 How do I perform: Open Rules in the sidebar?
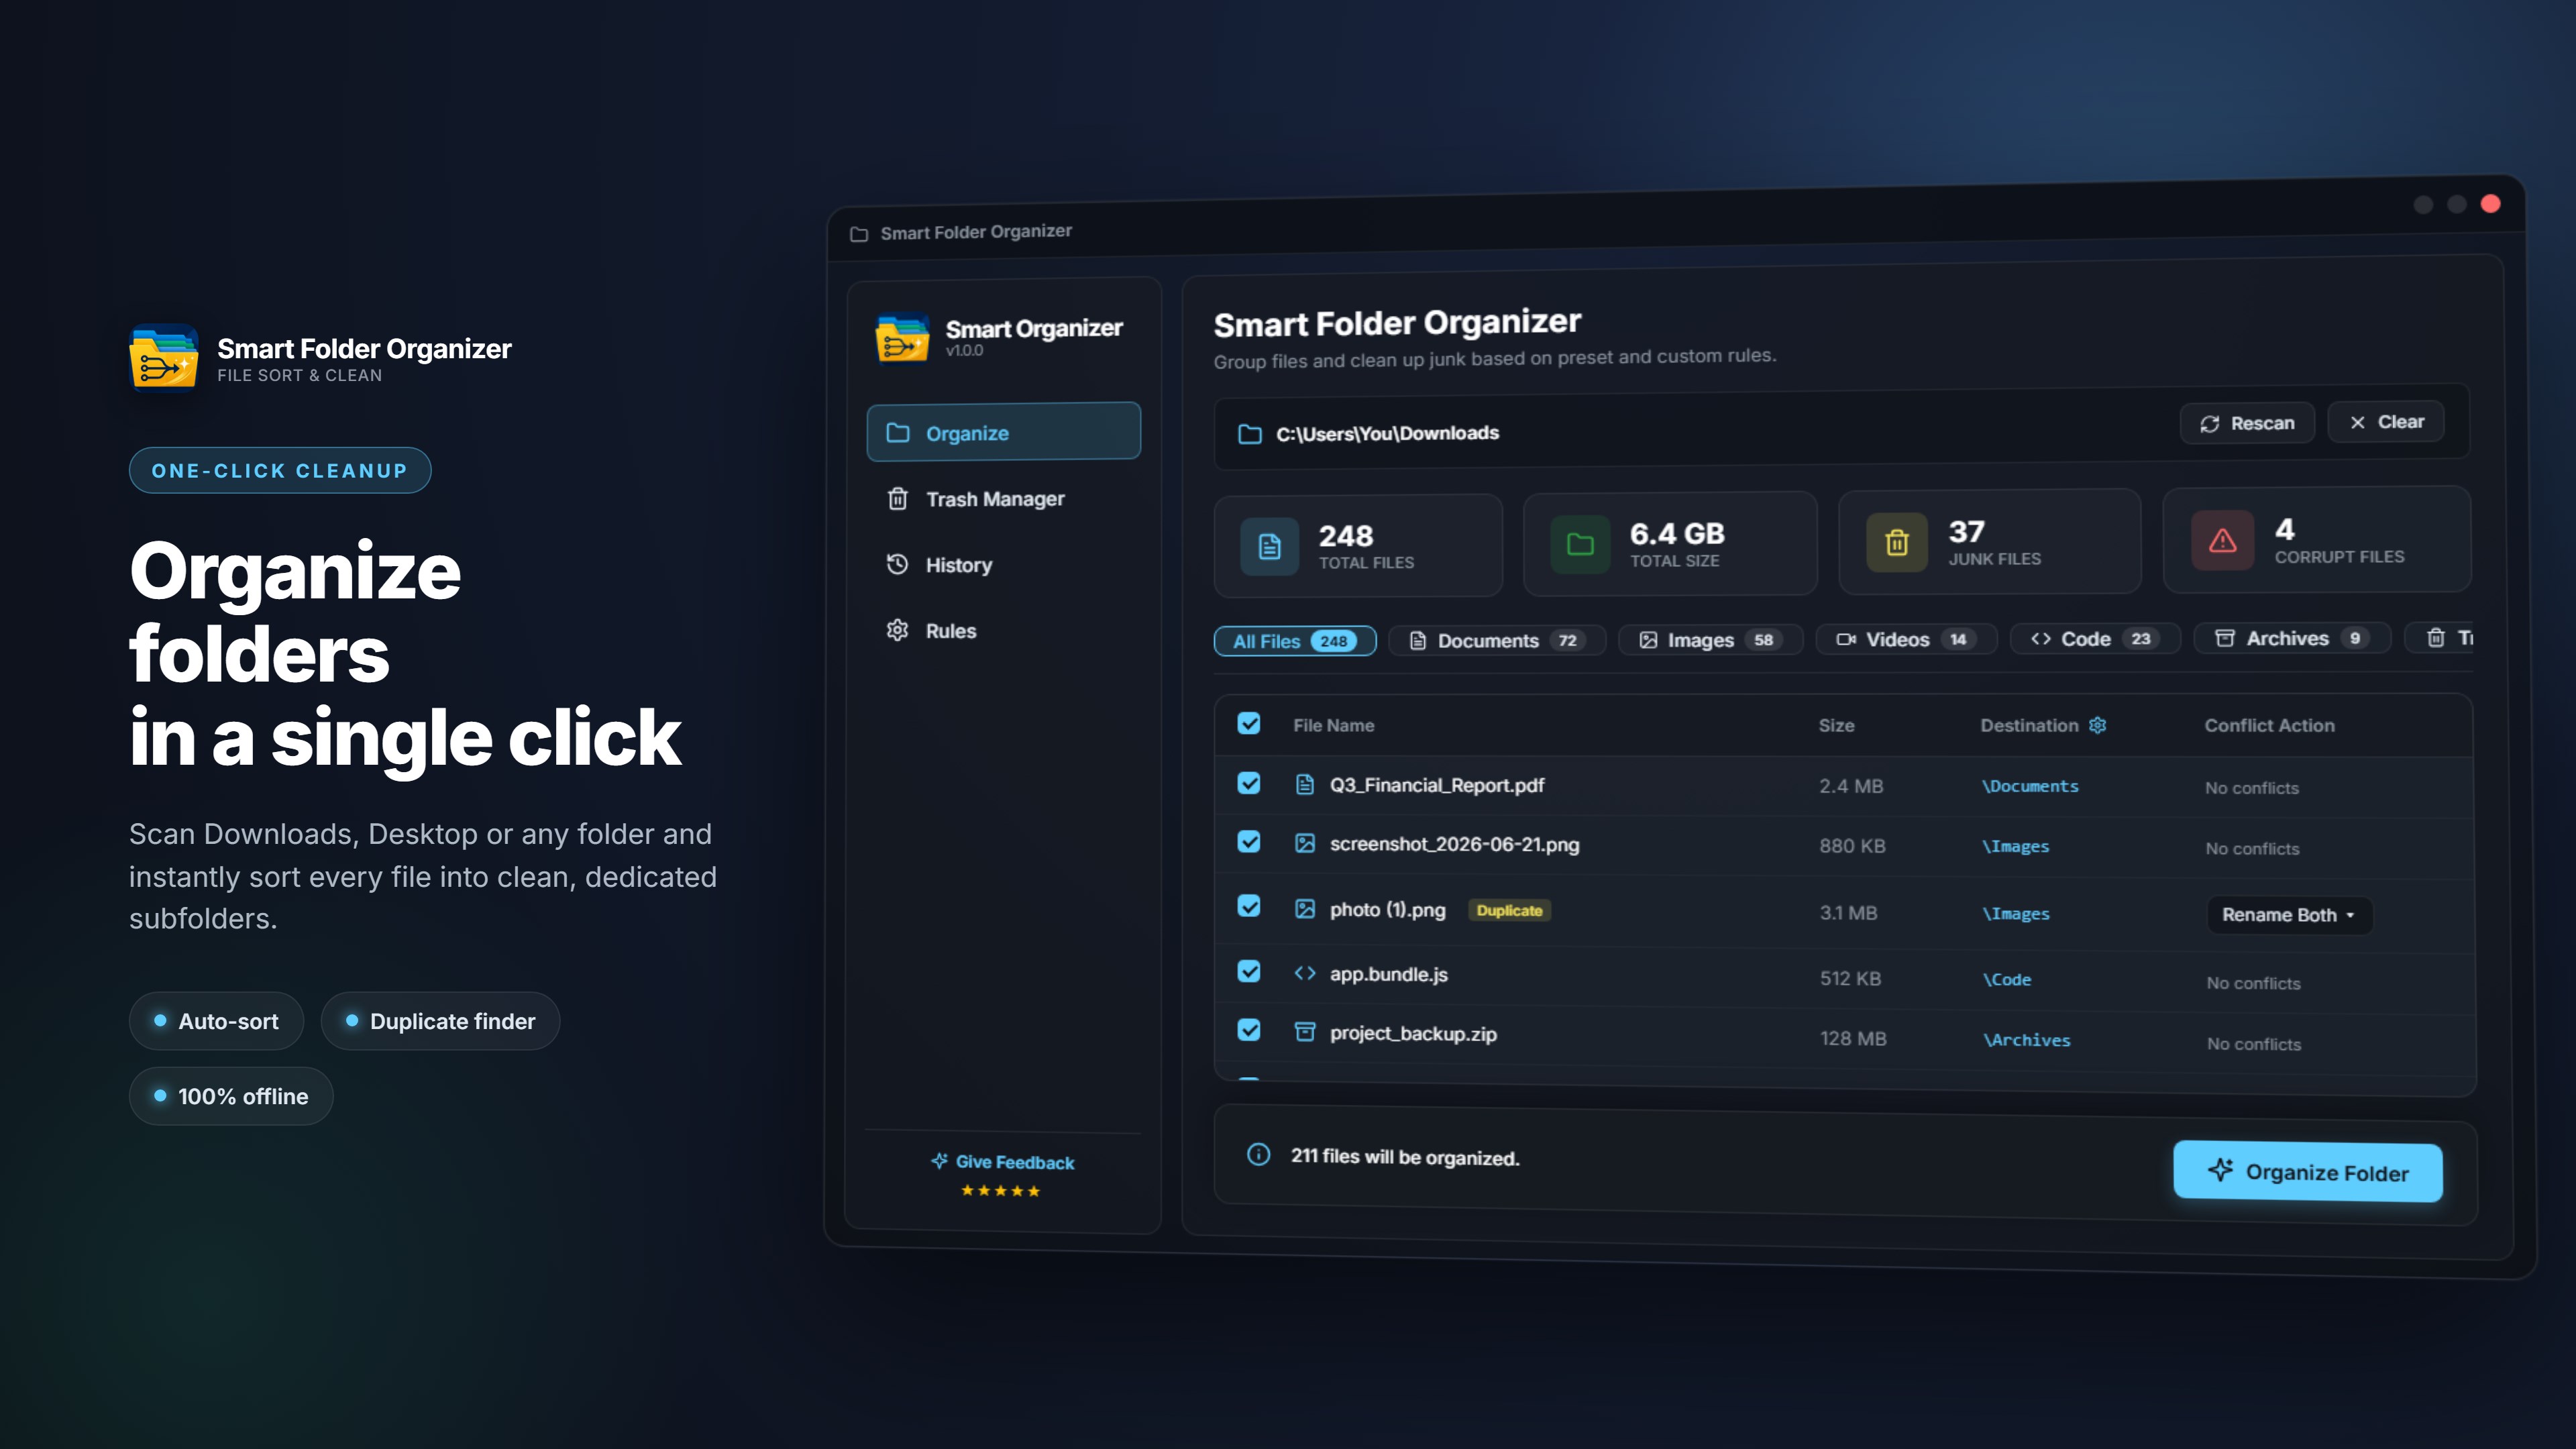[x=1003, y=630]
